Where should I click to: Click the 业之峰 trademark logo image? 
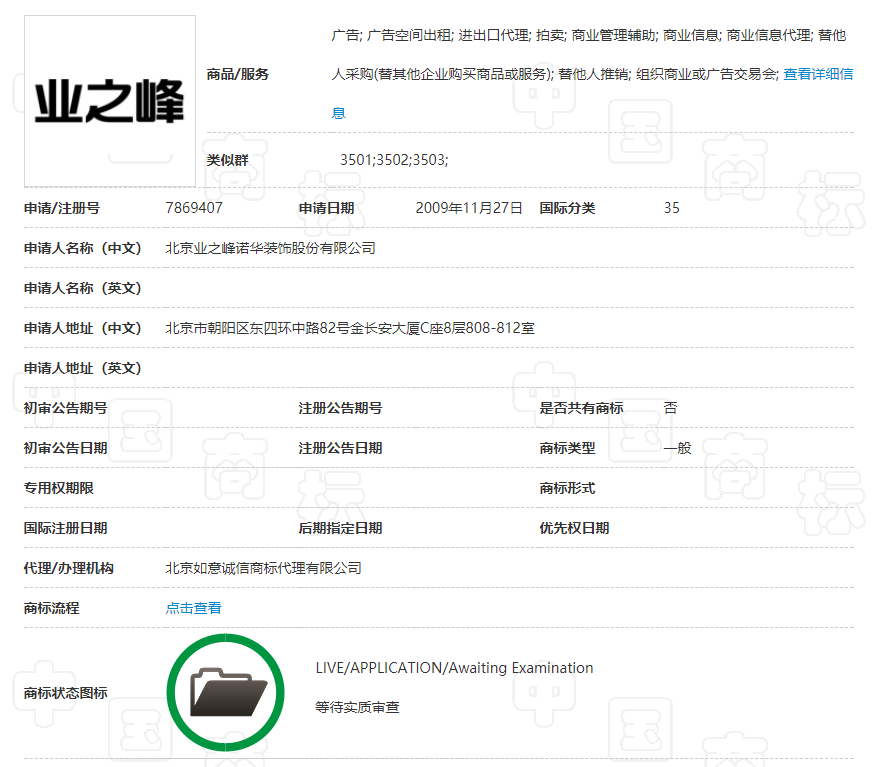(110, 101)
